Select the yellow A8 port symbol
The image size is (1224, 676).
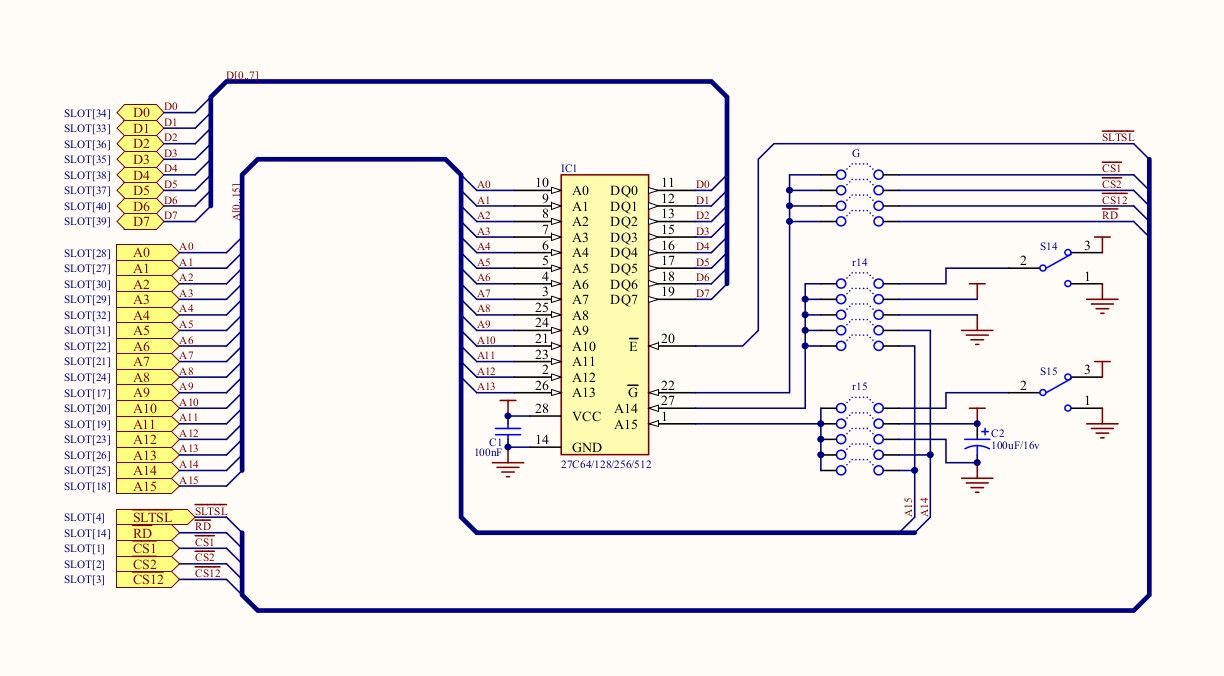coord(146,377)
